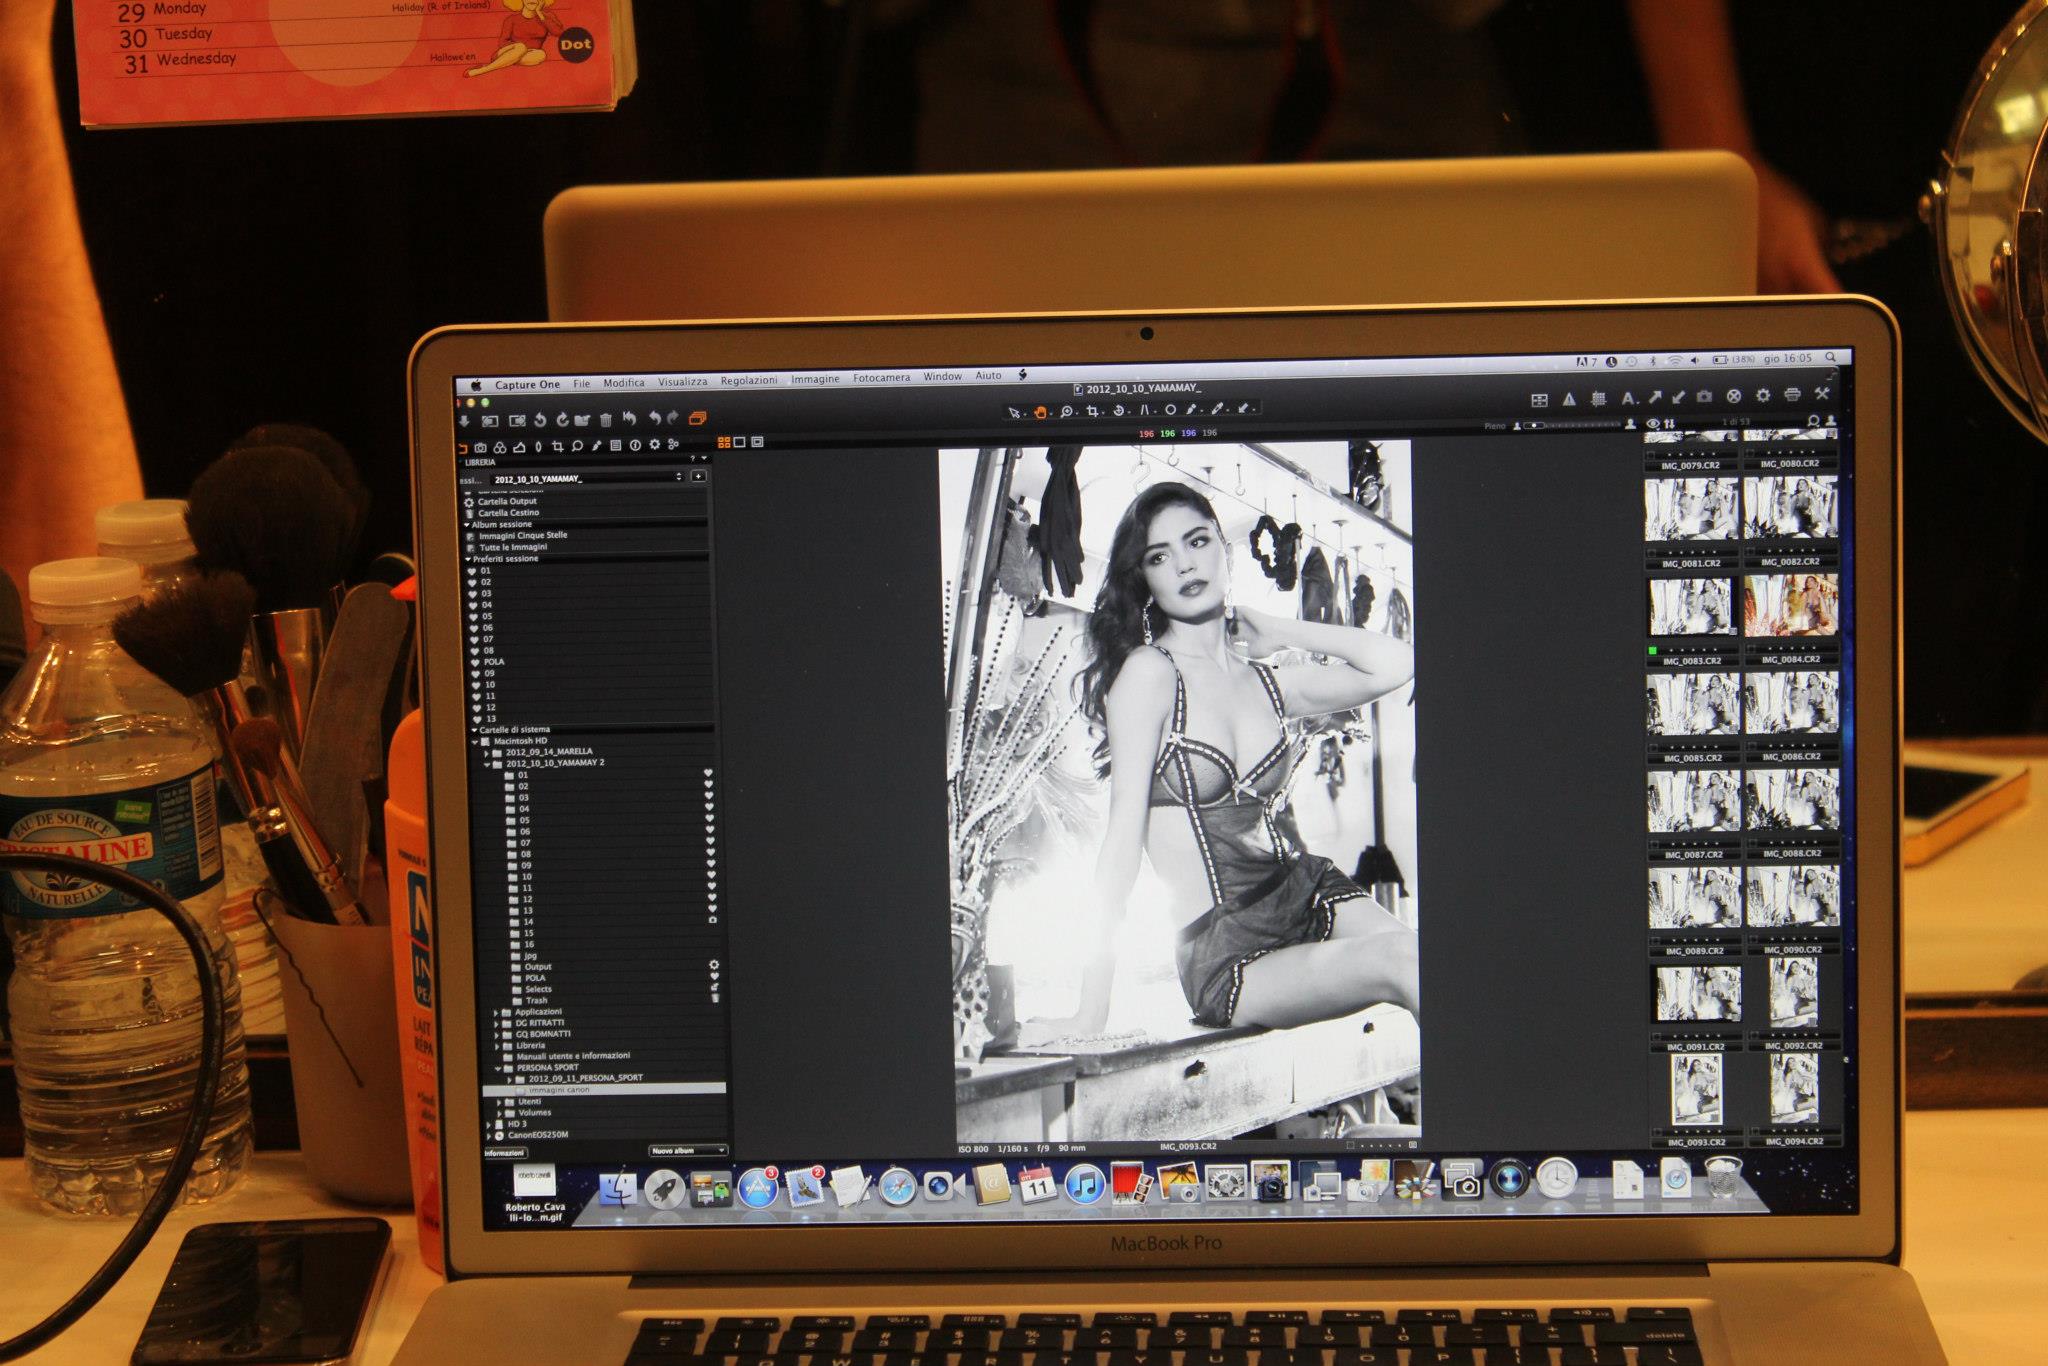This screenshot has height=1366, width=2048.
Task: Select the POLA session favorite
Action: (494, 662)
